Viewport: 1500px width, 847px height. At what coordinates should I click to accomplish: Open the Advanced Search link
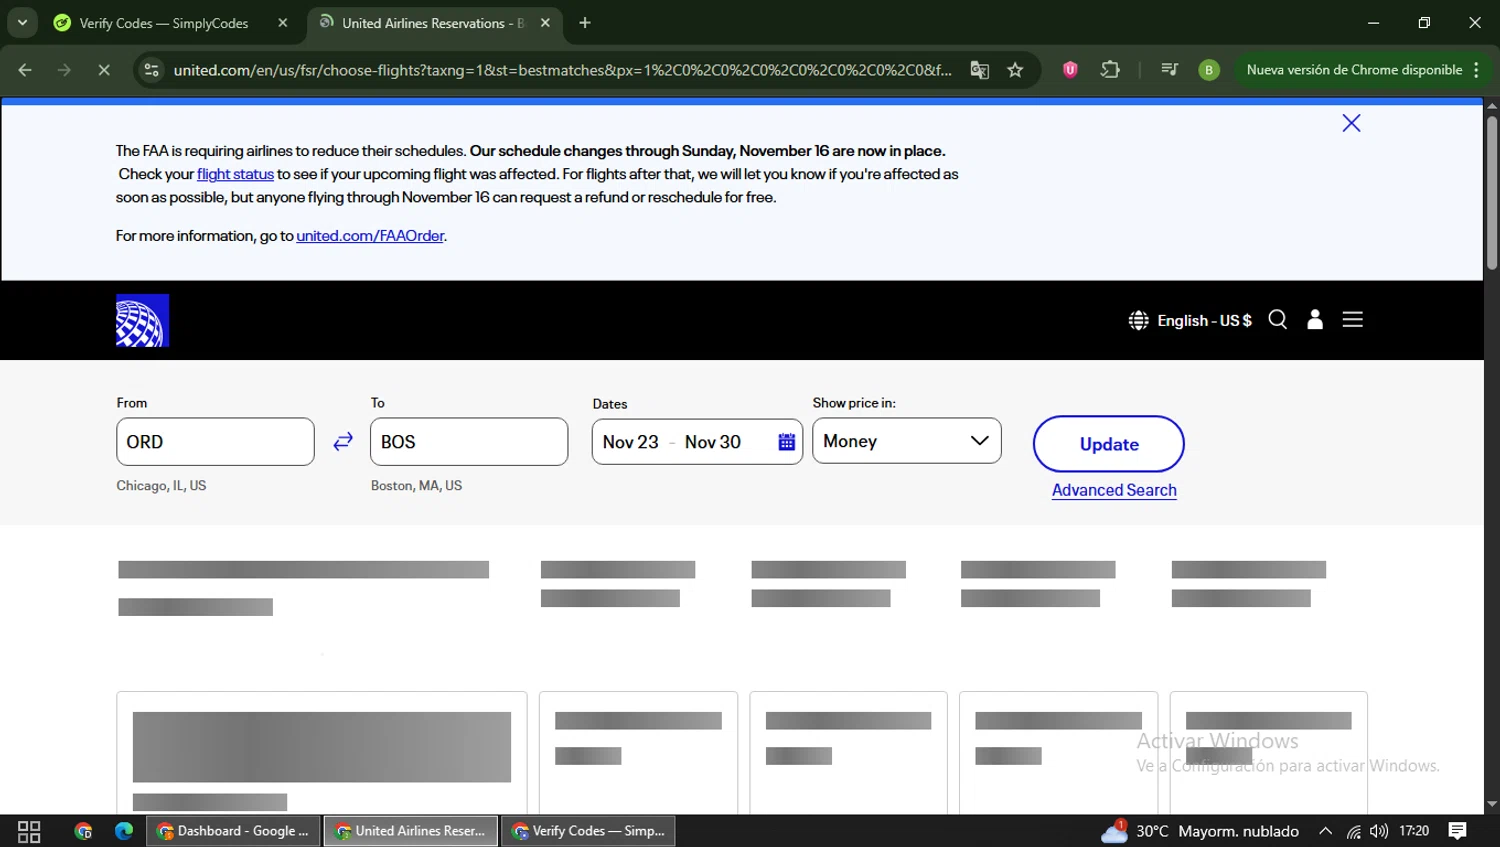[x=1114, y=490]
